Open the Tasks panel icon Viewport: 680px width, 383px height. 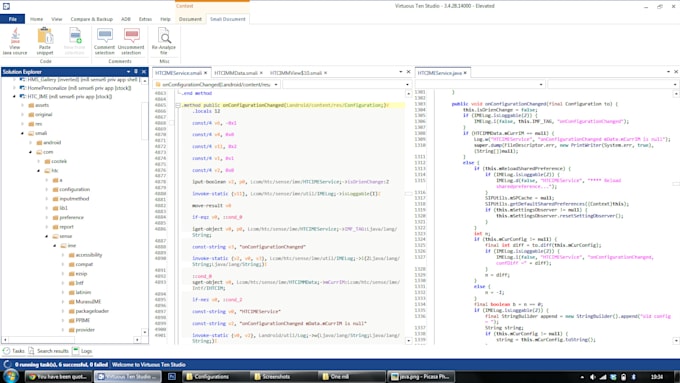7,351
